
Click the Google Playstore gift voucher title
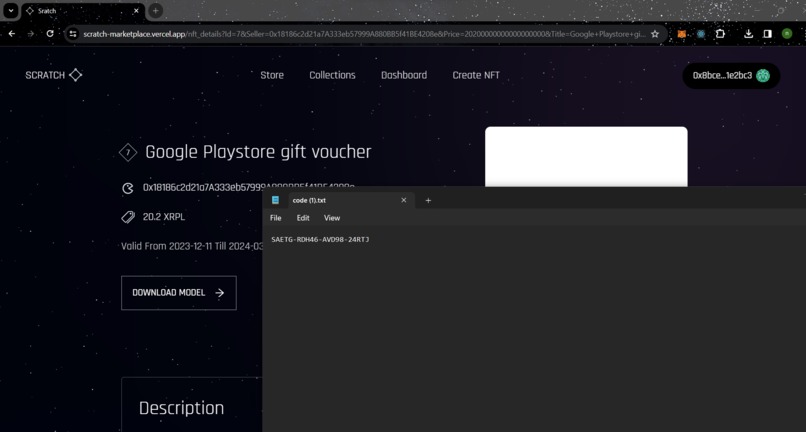(x=258, y=152)
